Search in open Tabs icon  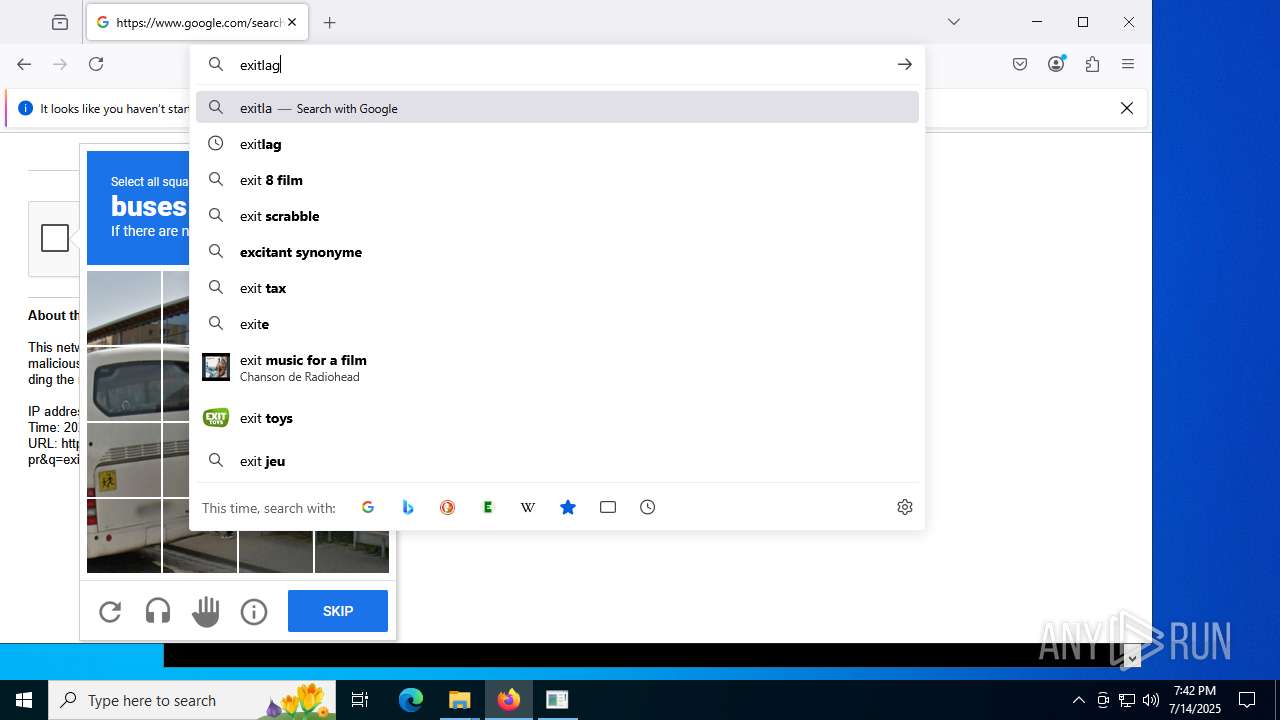tap(608, 507)
